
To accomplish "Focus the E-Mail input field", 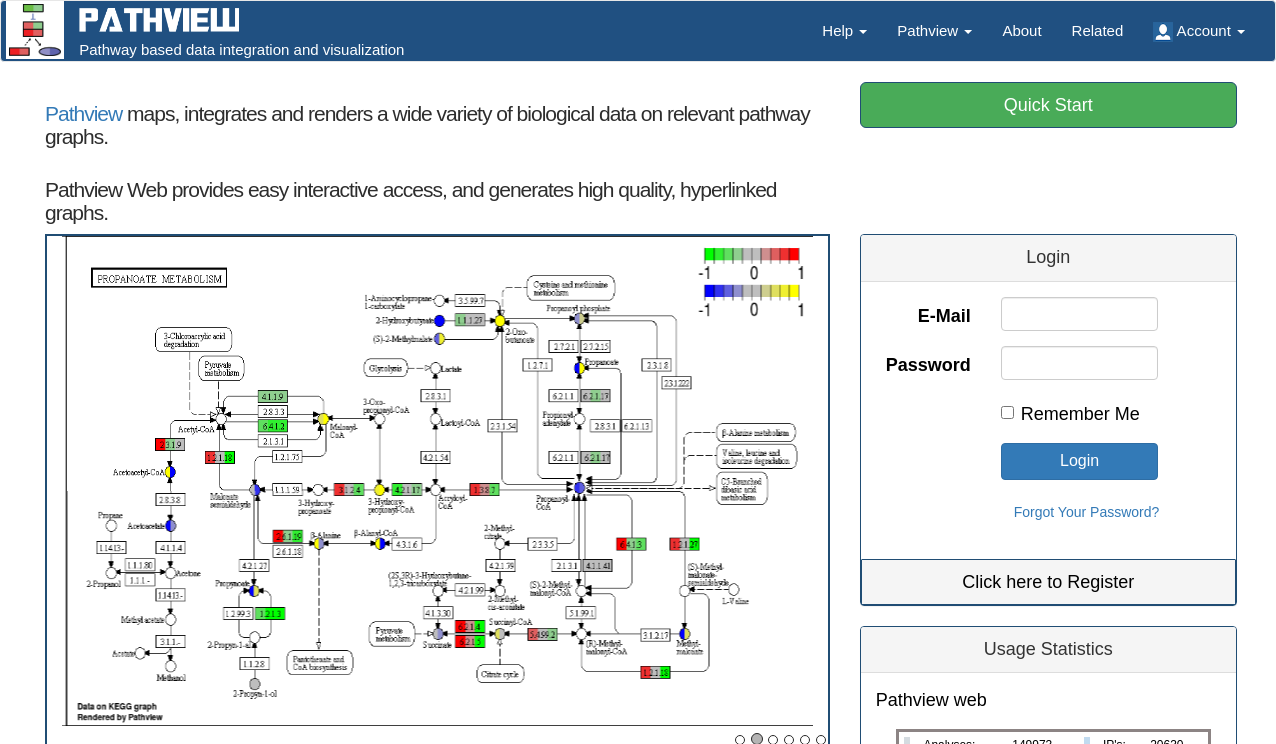I will tap(1079, 314).
